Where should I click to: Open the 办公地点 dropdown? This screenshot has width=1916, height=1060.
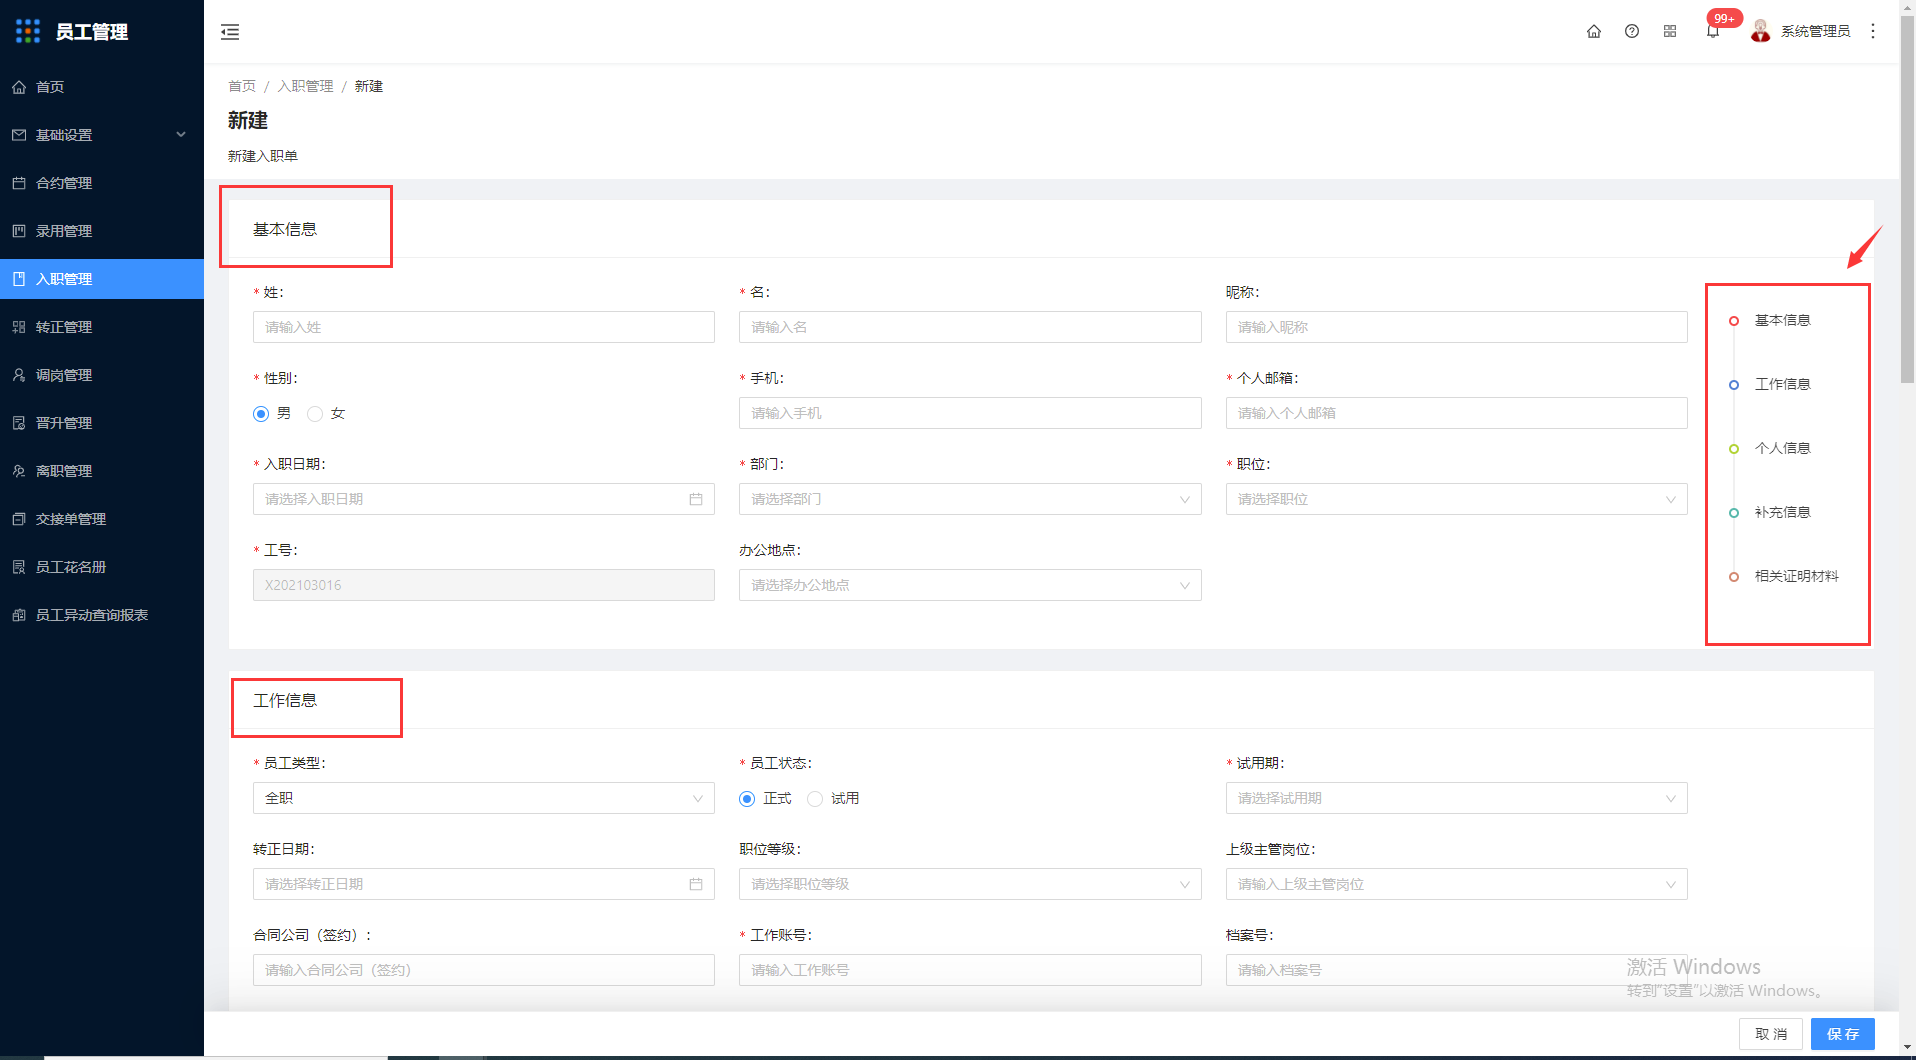[970, 585]
